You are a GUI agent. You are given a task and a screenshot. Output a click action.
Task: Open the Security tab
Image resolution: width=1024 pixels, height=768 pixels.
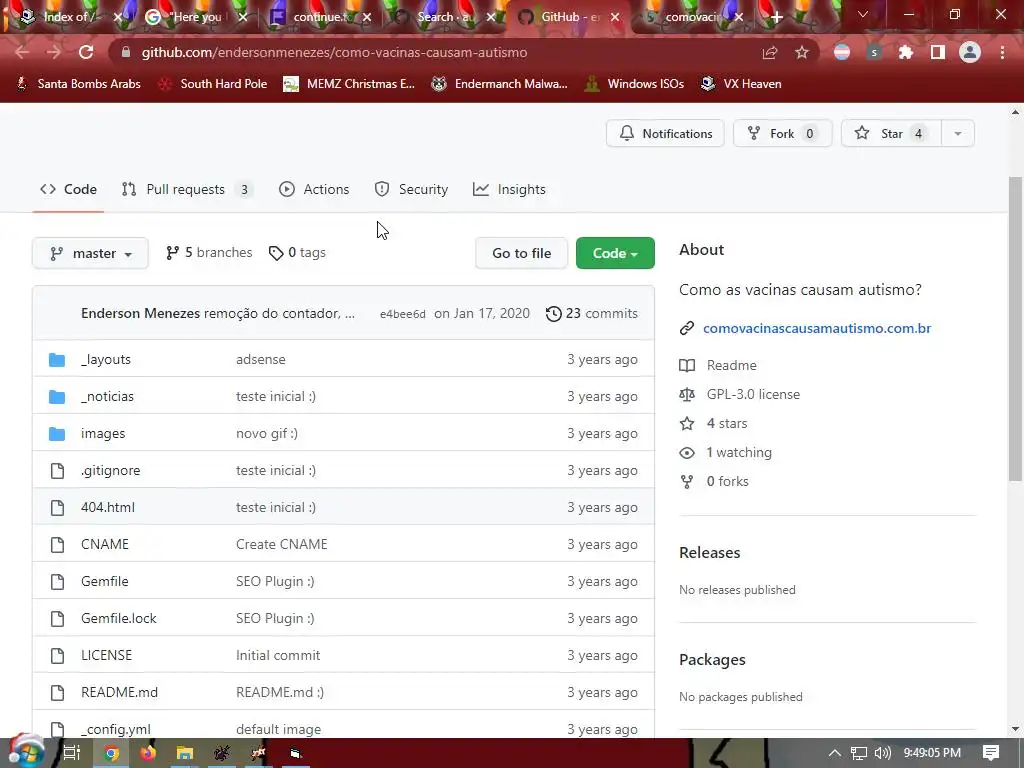(x=411, y=189)
